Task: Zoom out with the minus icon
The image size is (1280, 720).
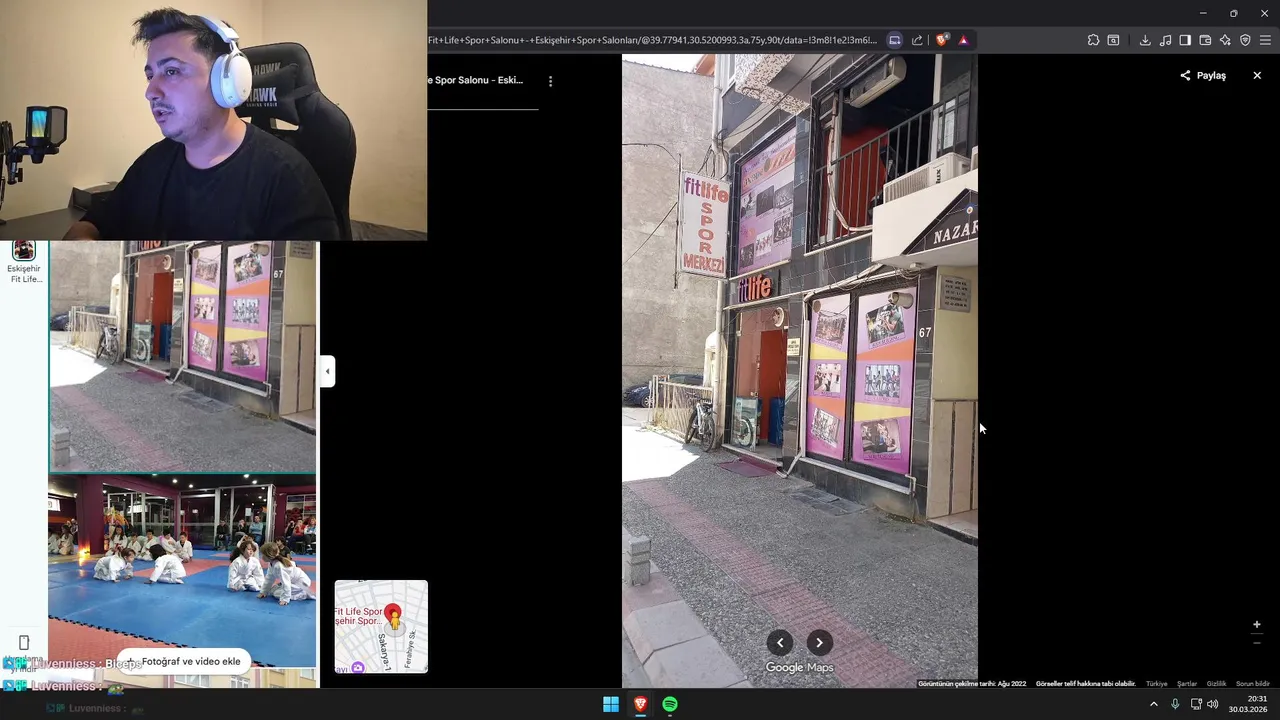Action: pyautogui.click(x=1257, y=643)
